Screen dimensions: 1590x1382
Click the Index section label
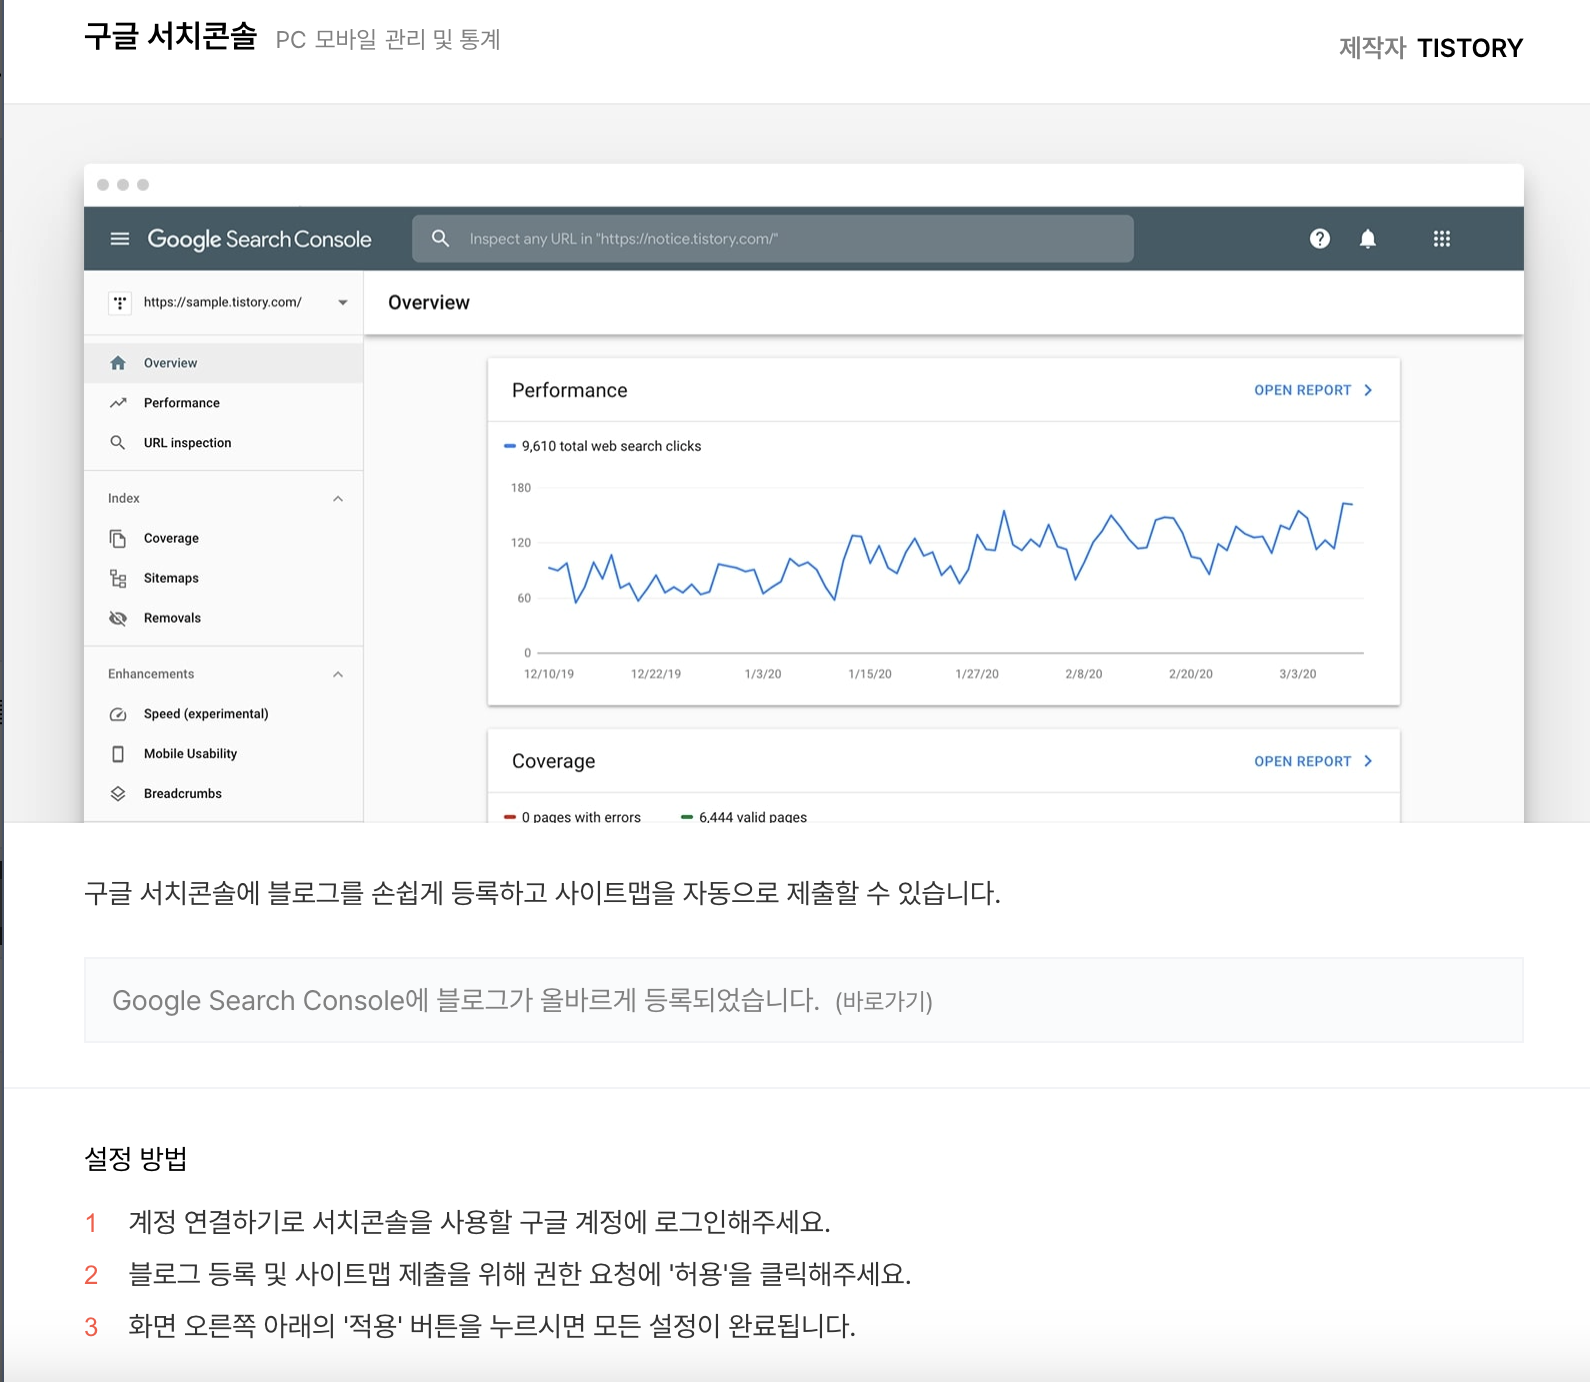[x=124, y=498]
